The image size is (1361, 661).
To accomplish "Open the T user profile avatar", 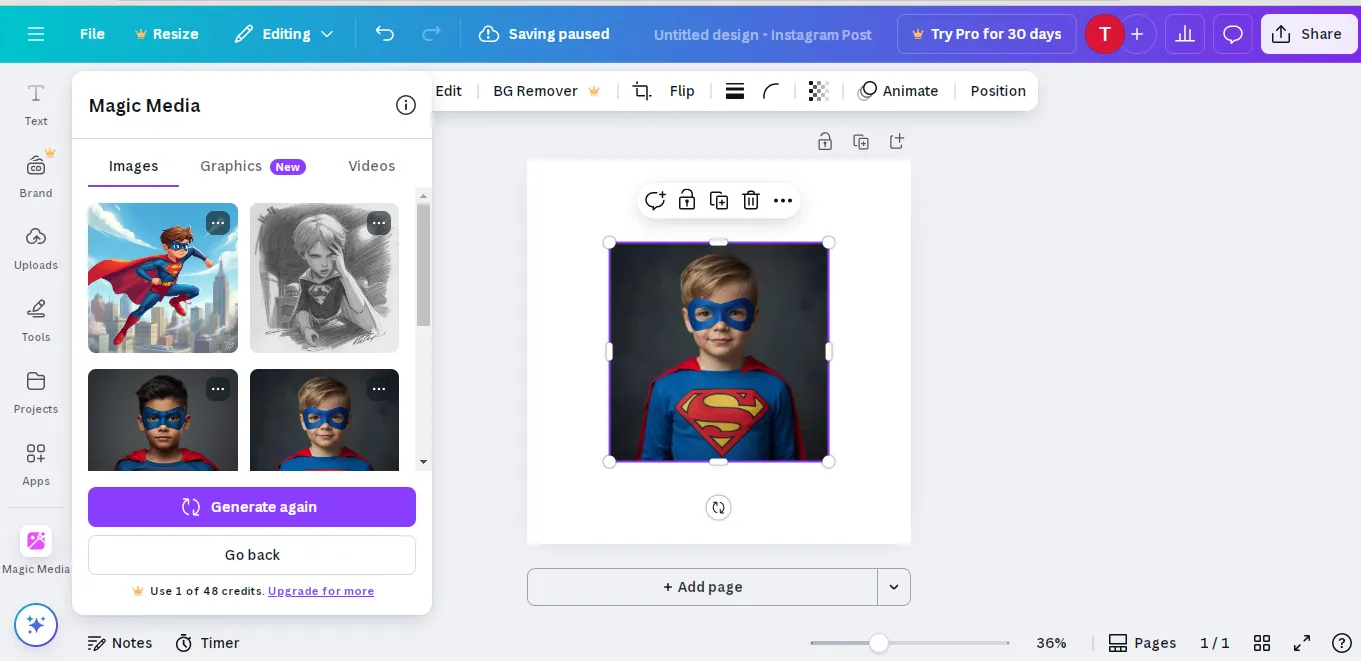I will (x=1104, y=34).
